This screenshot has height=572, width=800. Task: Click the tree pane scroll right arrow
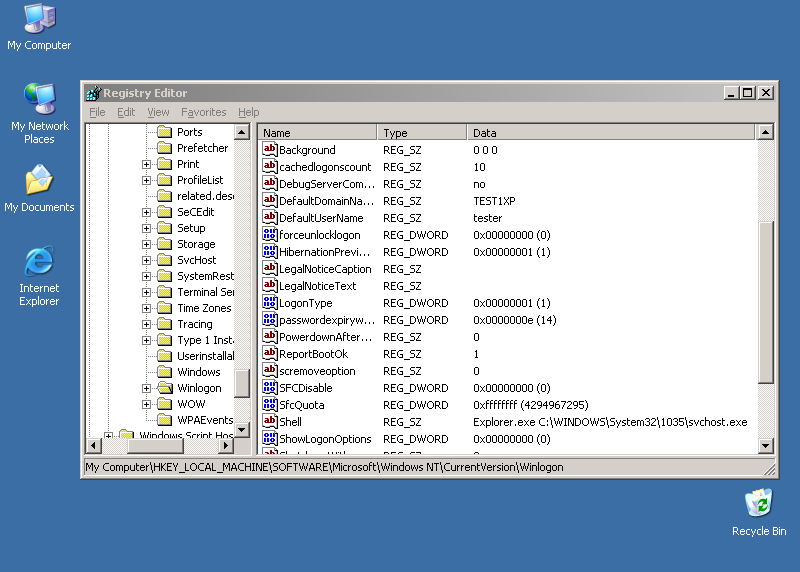(226, 445)
